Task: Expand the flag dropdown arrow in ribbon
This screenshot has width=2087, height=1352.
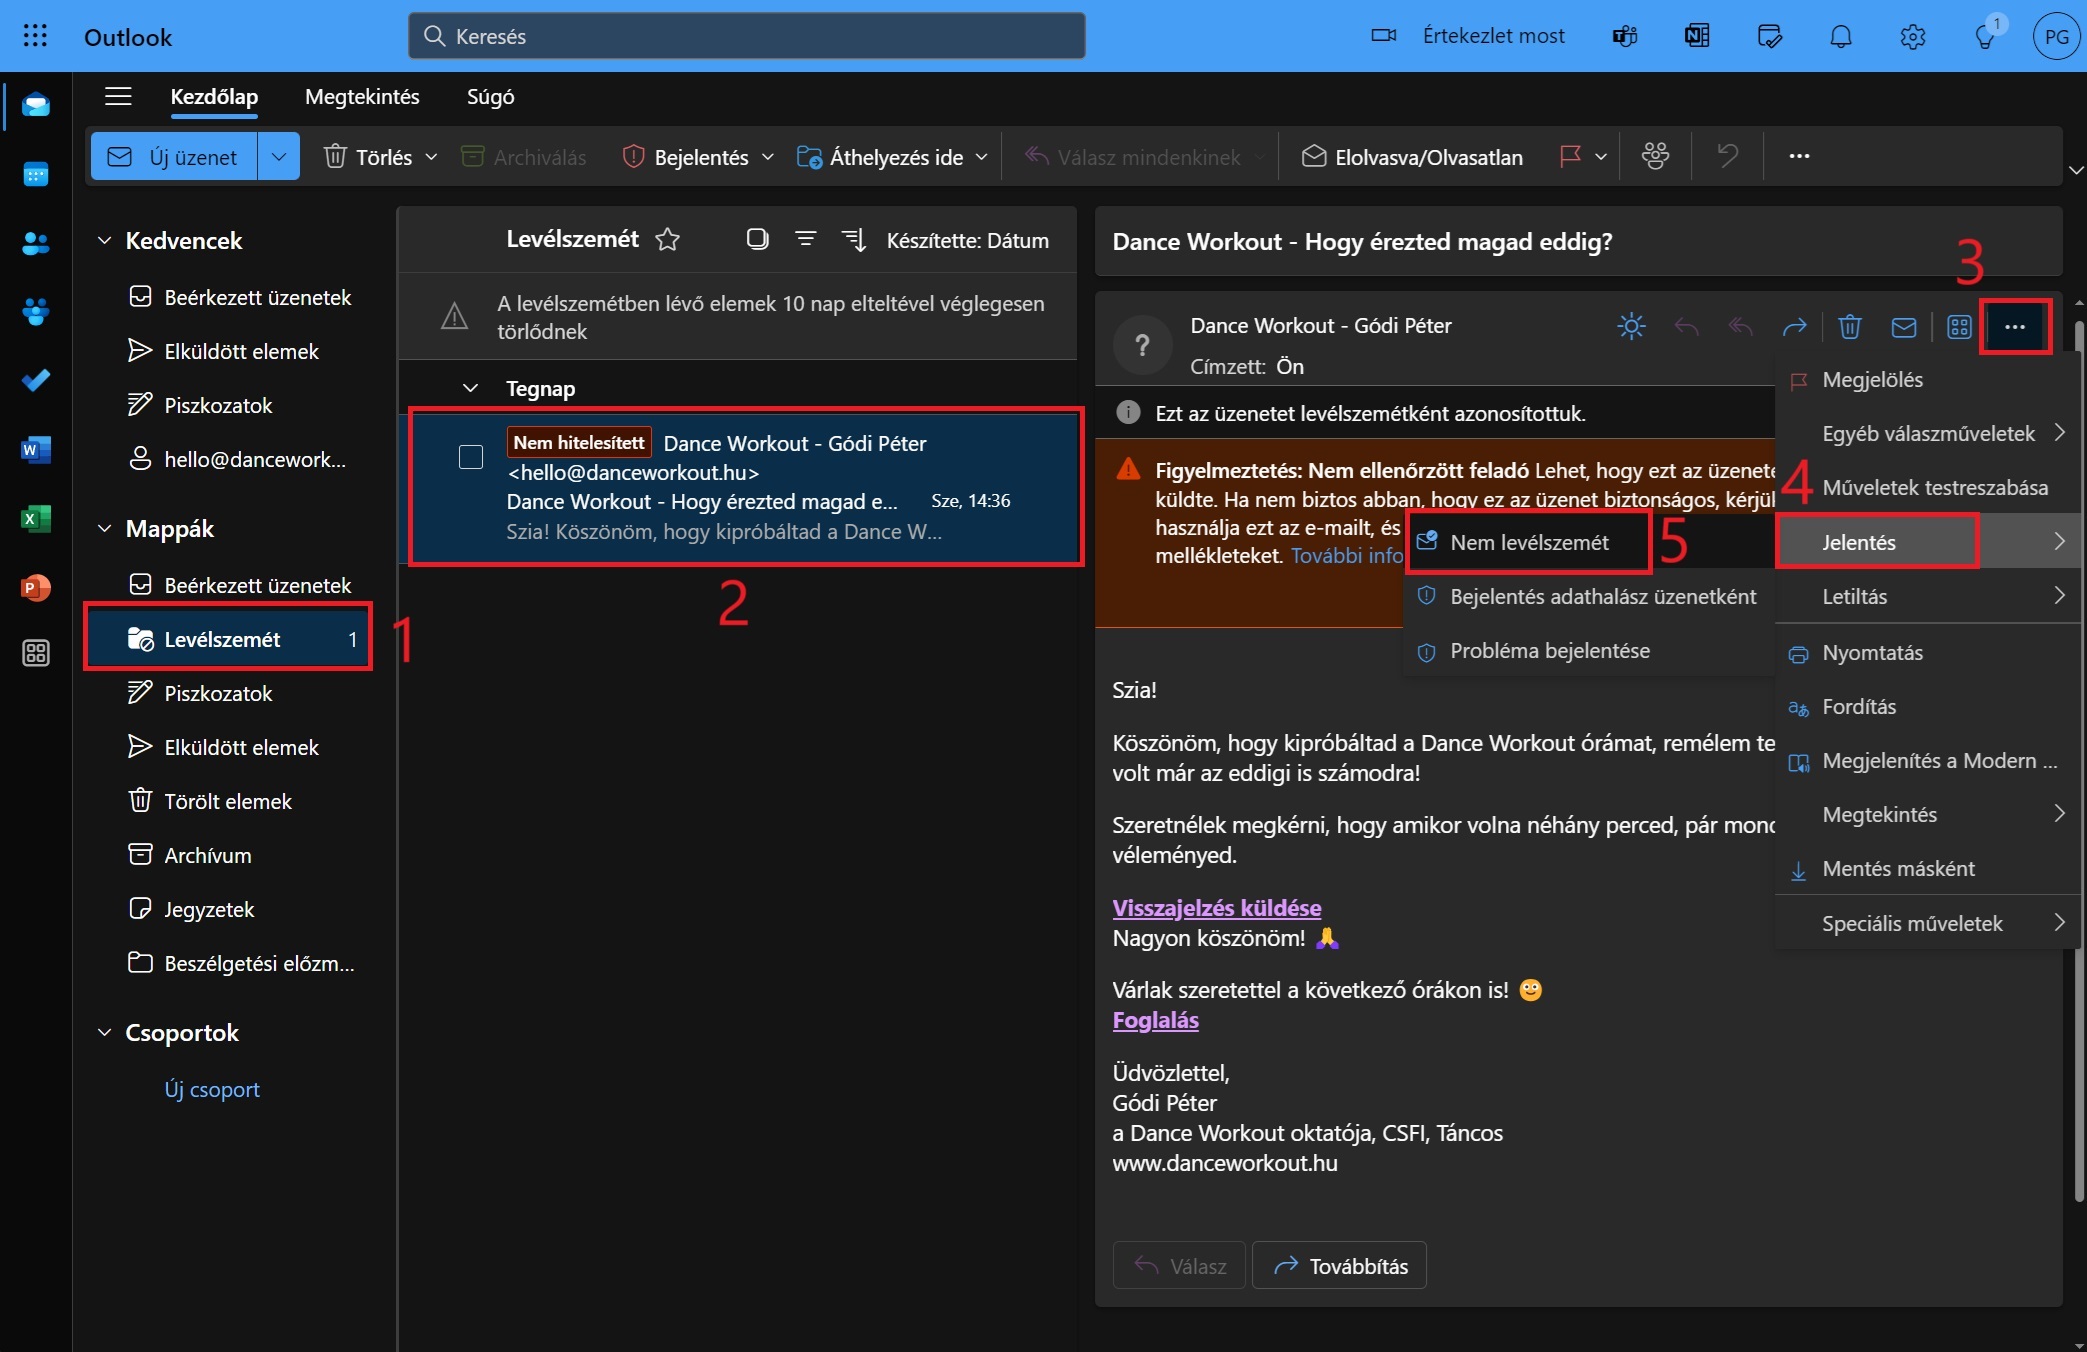Action: tap(1600, 157)
